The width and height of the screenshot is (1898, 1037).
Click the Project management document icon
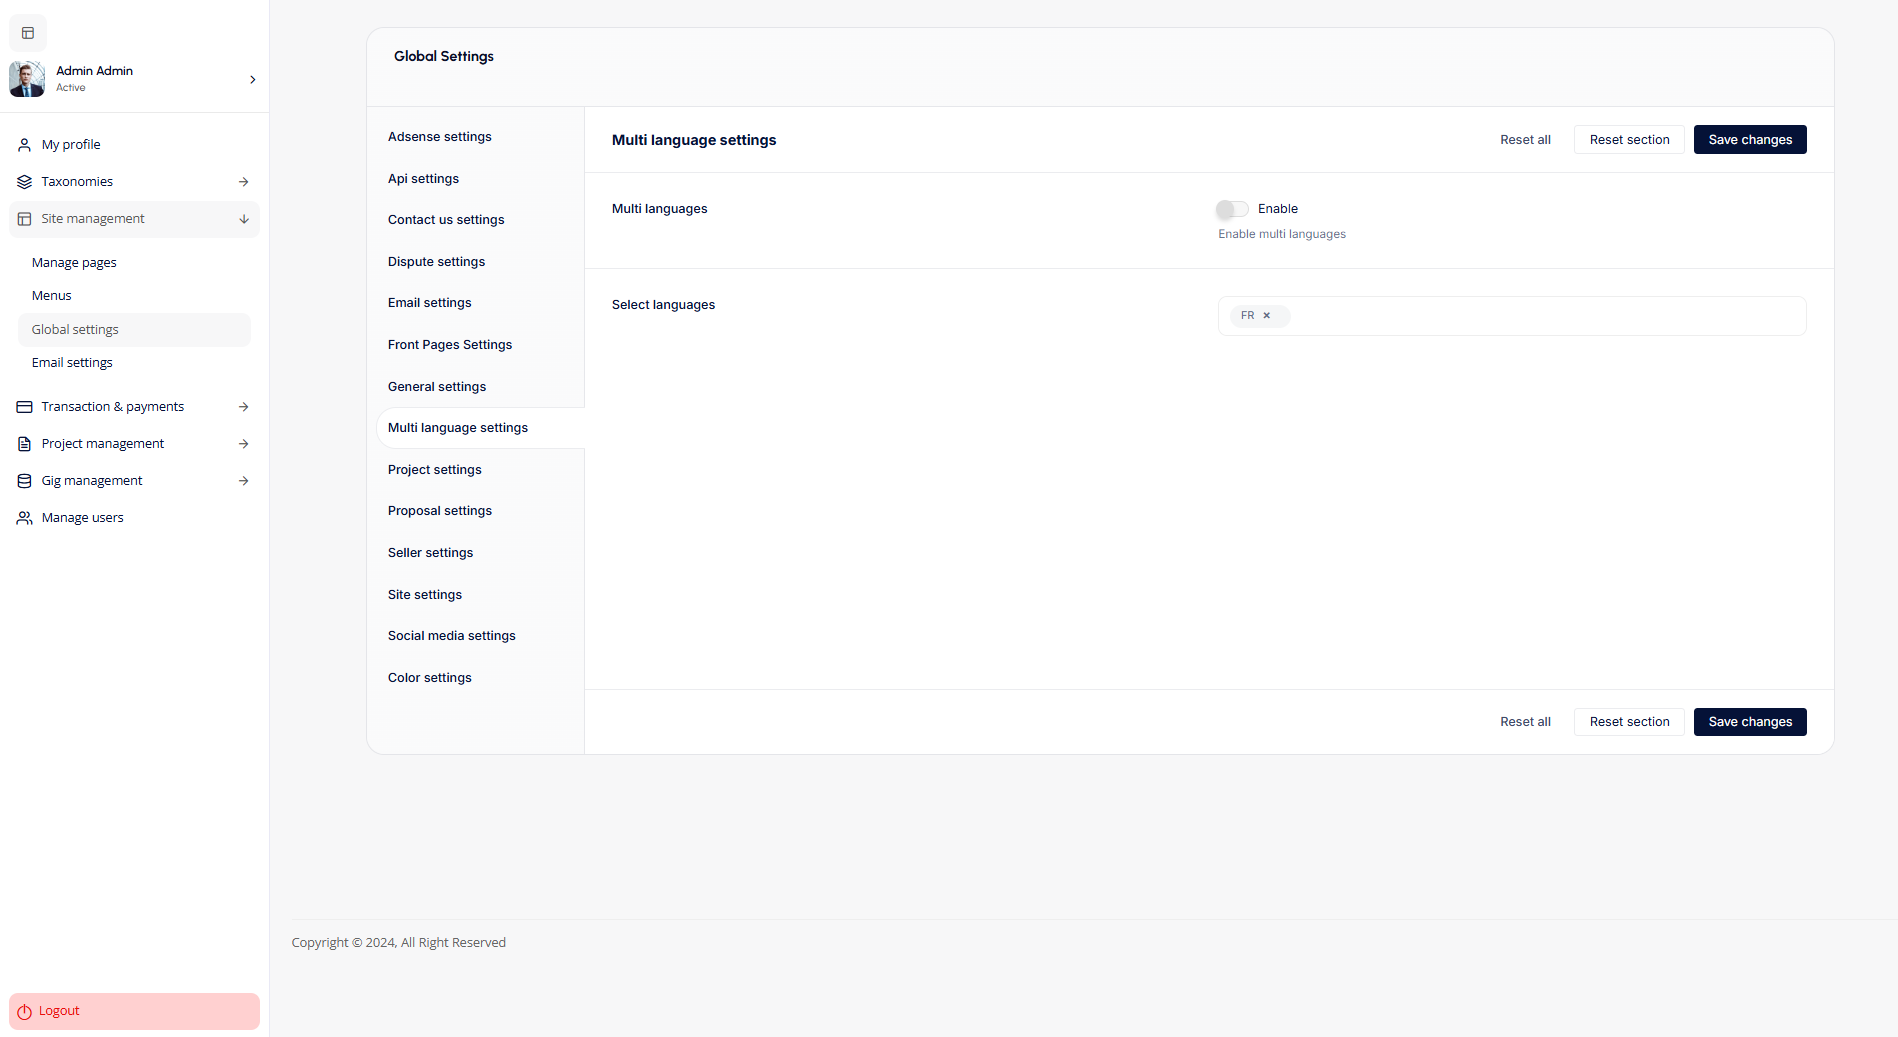25,444
